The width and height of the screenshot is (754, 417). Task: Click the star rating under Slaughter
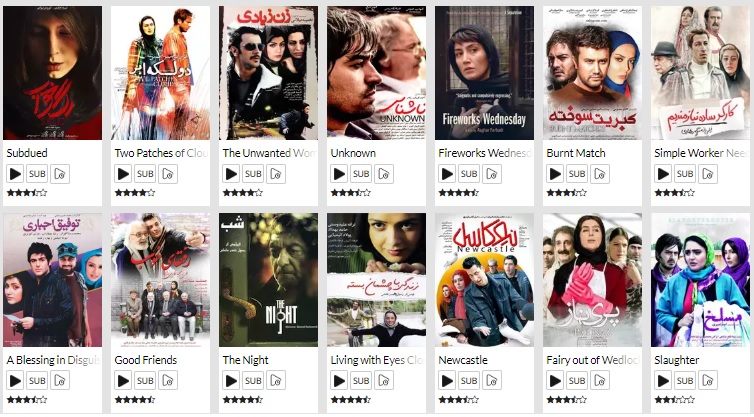675,400
